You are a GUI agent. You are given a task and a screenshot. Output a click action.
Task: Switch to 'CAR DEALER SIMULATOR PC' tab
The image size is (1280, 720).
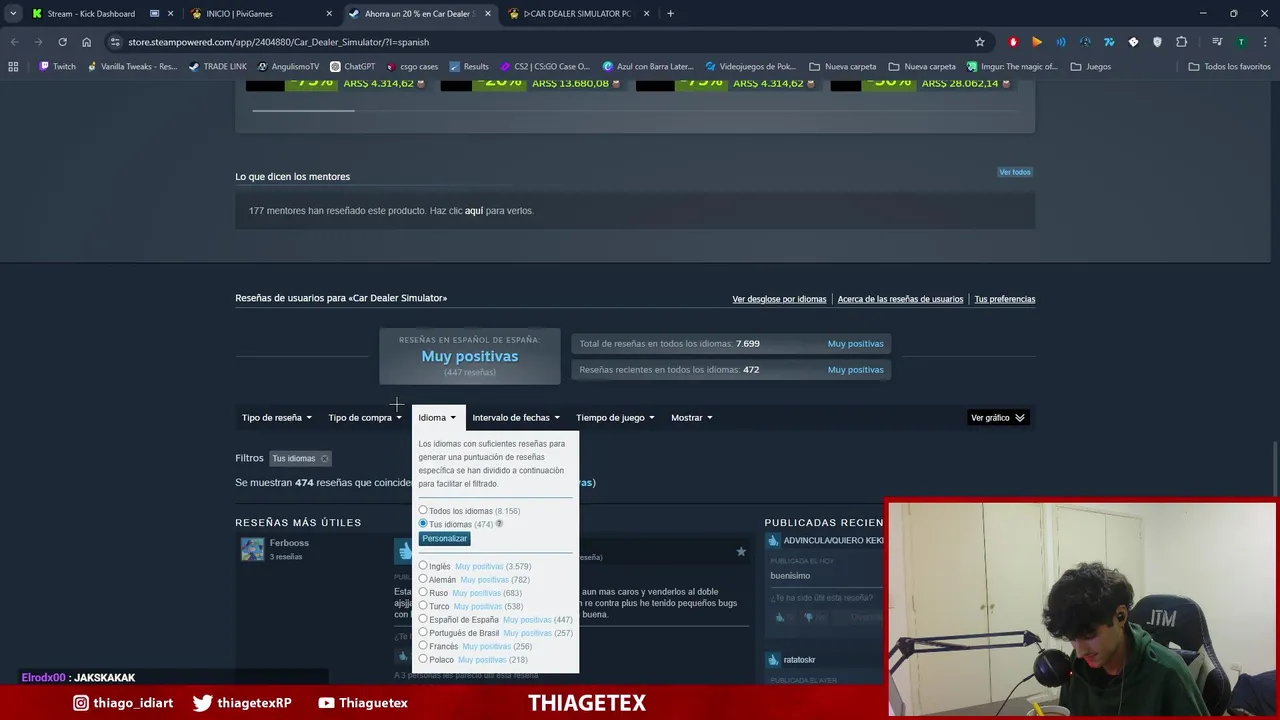pos(578,14)
